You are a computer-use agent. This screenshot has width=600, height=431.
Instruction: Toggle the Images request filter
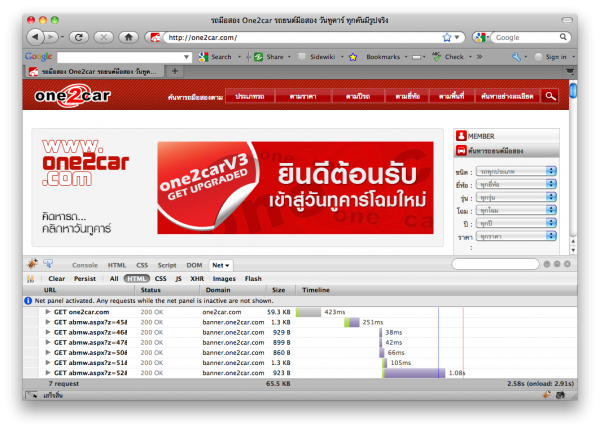[224, 278]
